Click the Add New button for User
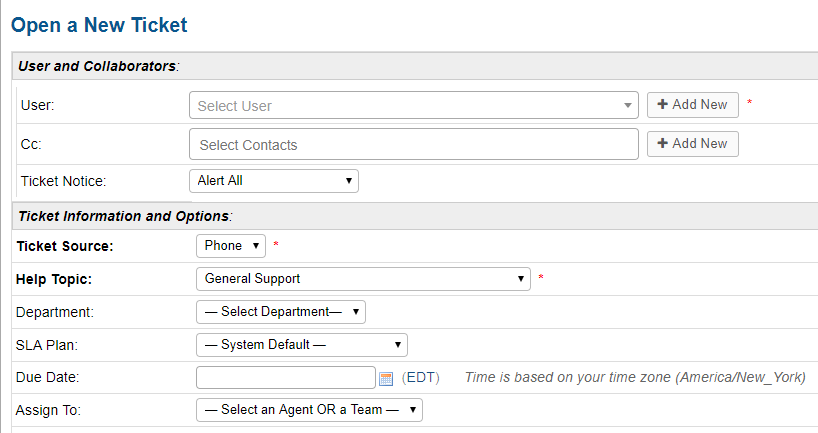Screen dimensions: 818x433 (693, 105)
